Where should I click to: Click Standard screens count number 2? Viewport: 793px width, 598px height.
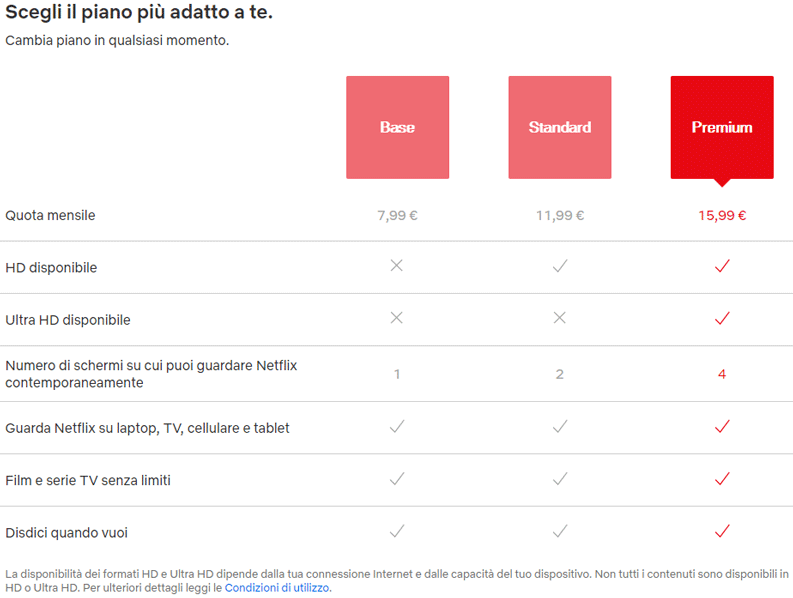pos(559,374)
